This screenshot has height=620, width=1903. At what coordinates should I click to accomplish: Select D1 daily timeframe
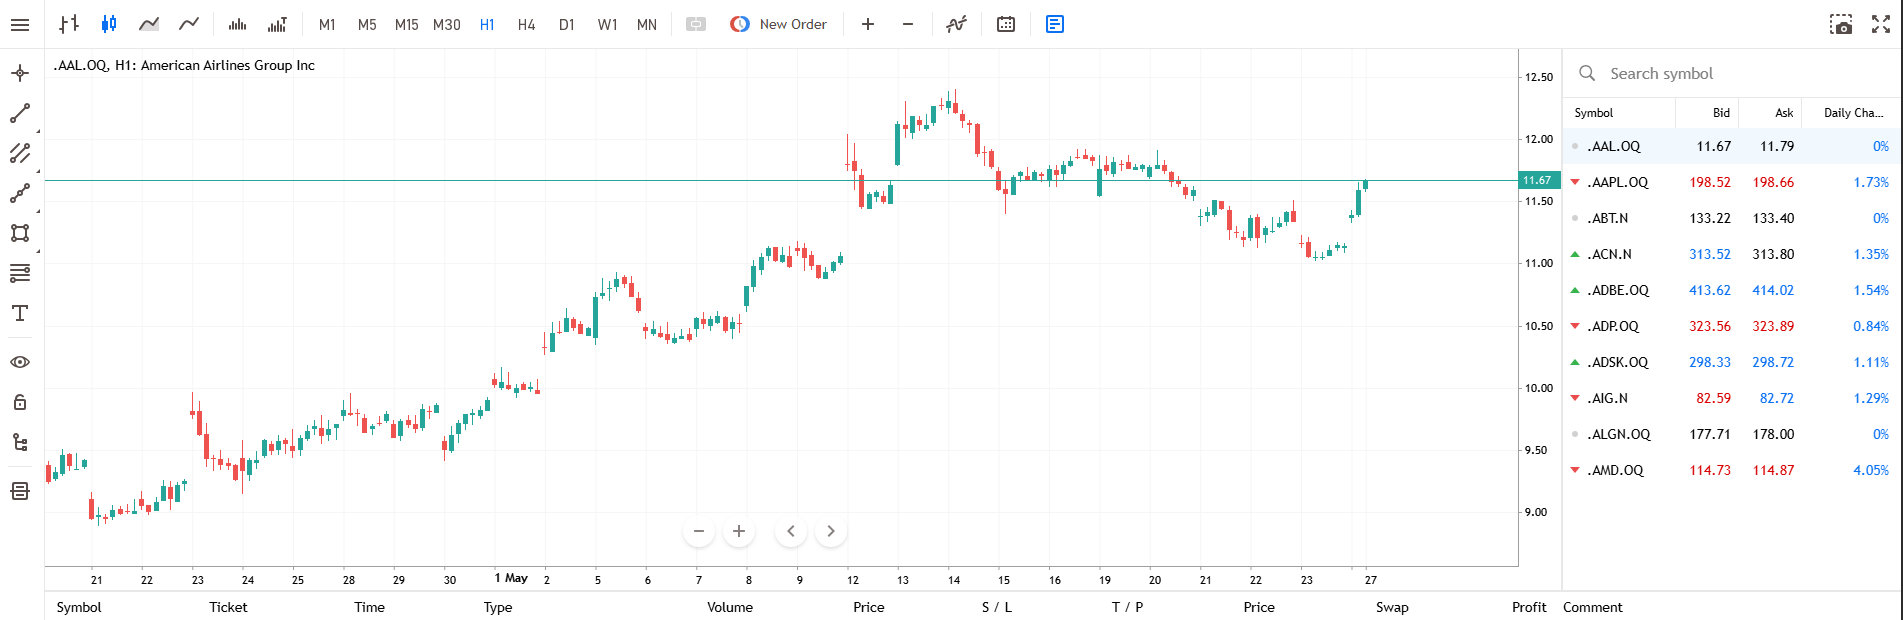pyautogui.click(x=567, y=24)
